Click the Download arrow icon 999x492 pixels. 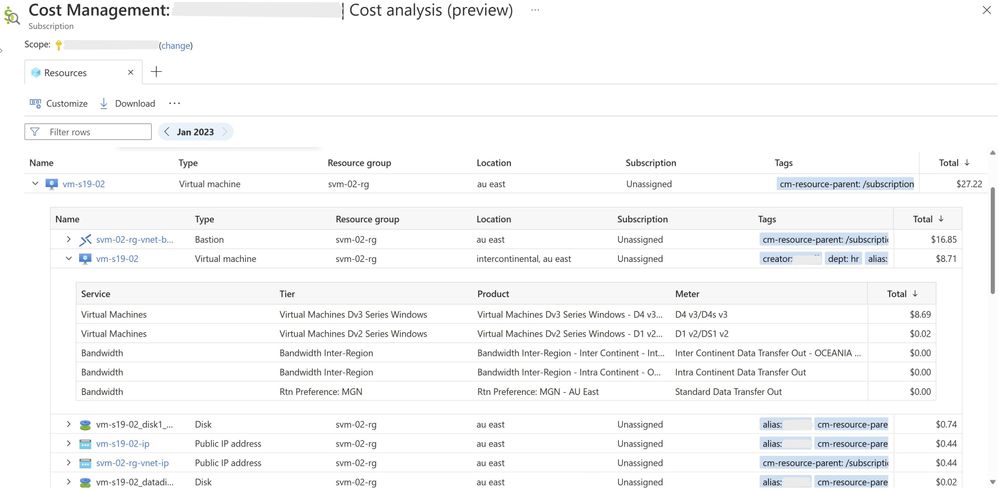coord(104,103)
